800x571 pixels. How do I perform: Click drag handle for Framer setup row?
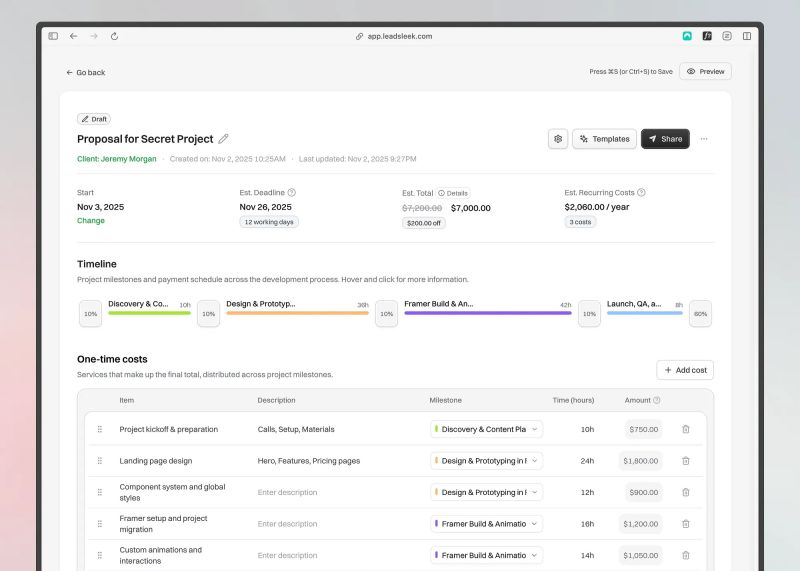(100, 523)
